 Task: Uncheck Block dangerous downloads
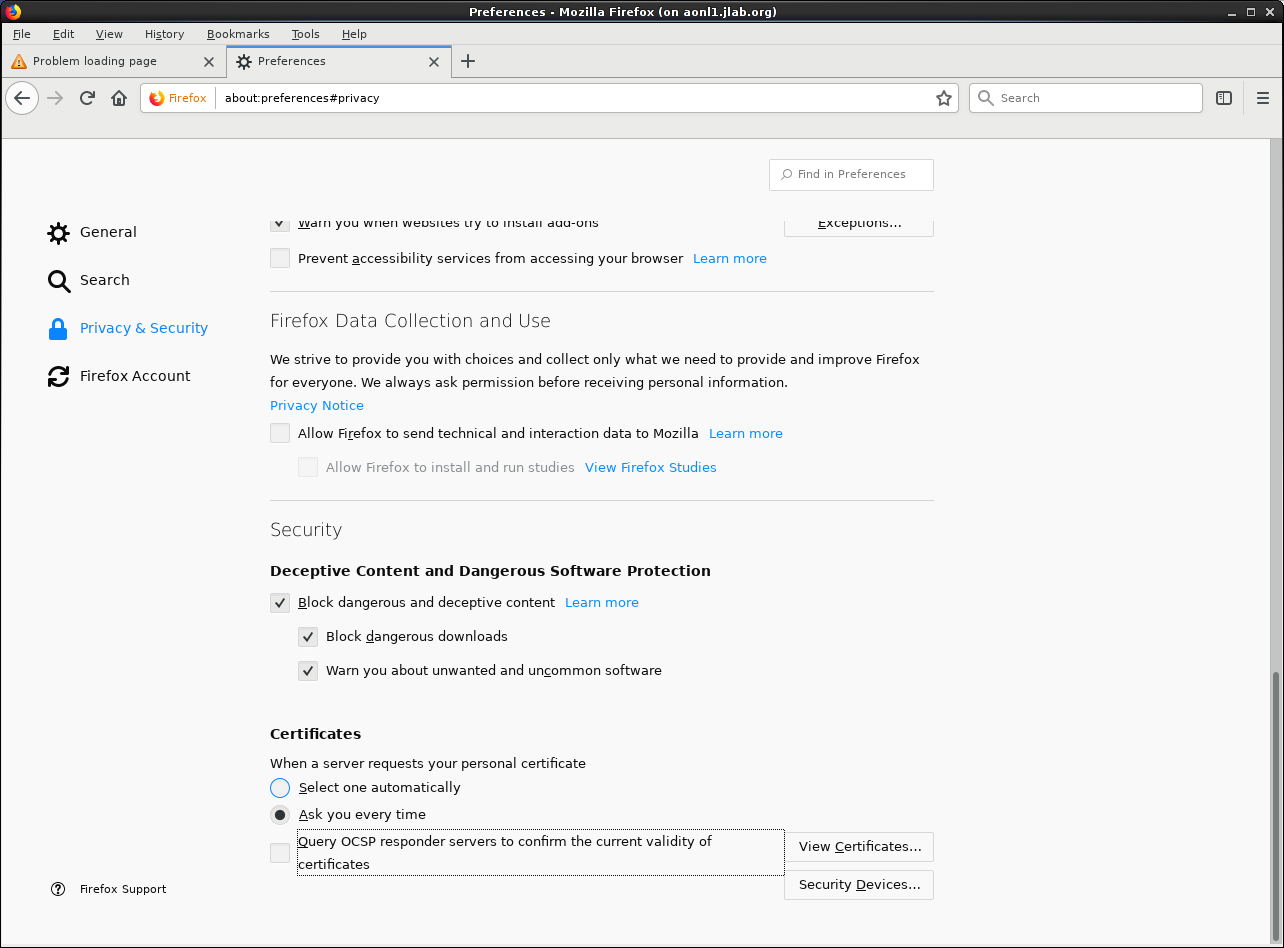[308, 637]
